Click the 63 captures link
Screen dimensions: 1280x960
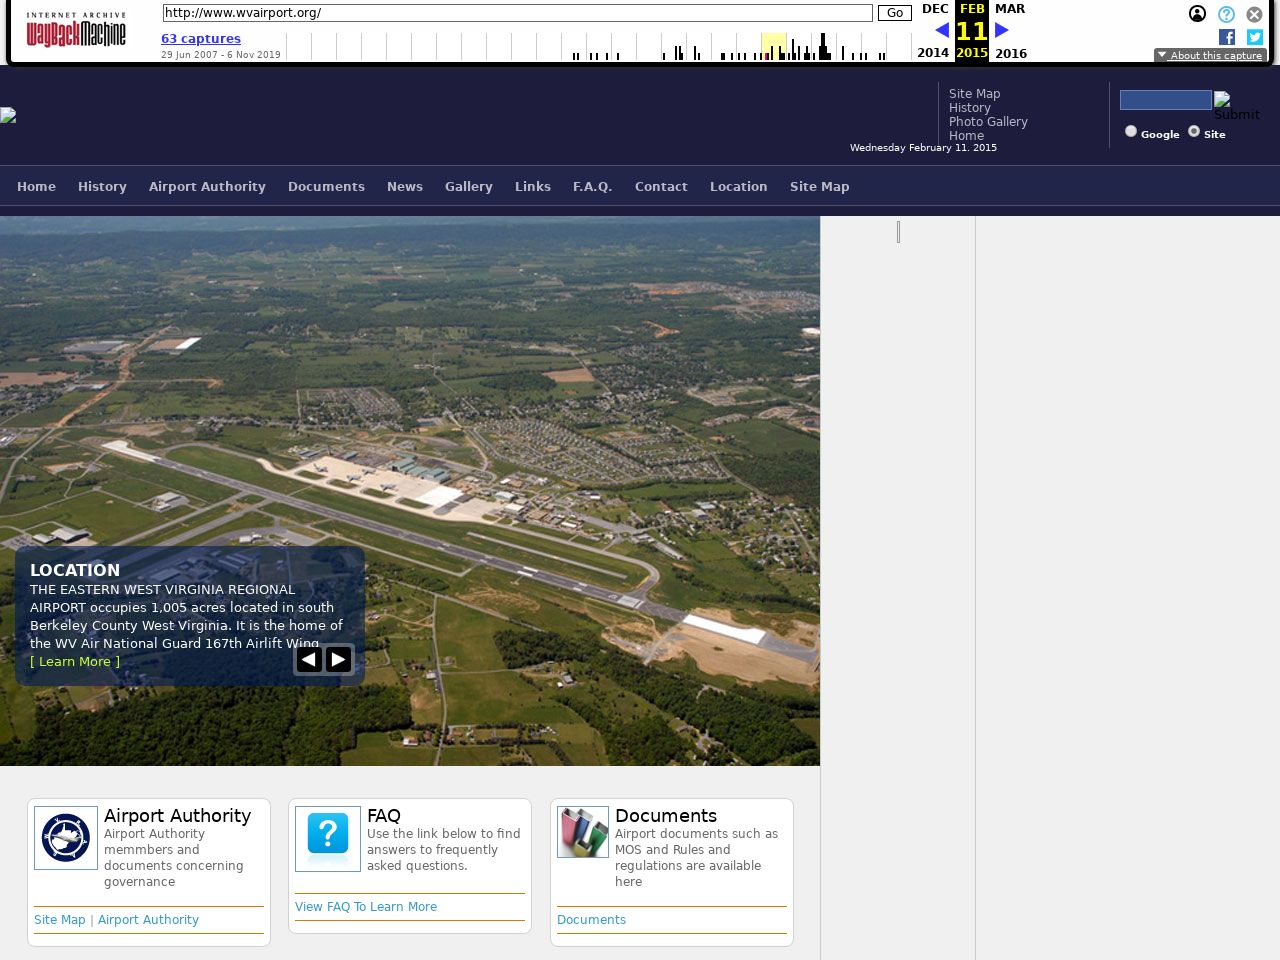click(x=201, y=38)
